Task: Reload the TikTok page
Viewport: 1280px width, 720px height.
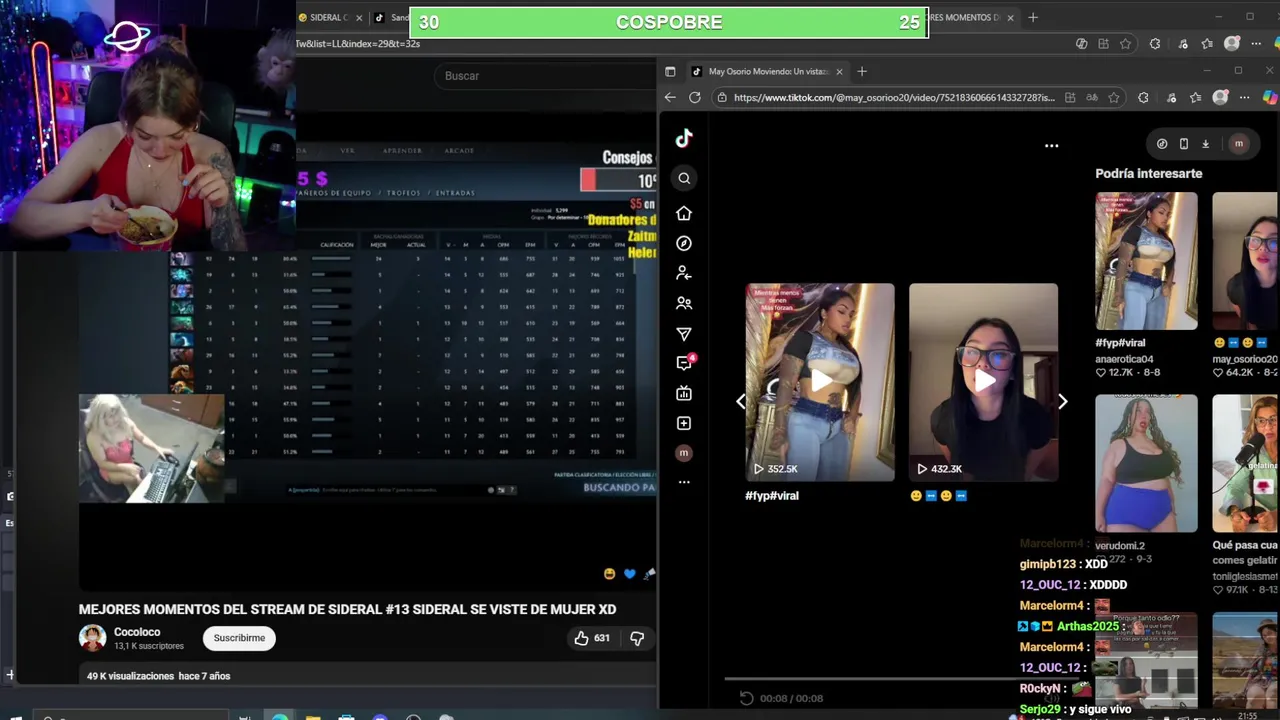Action: [x=695, y=97]
